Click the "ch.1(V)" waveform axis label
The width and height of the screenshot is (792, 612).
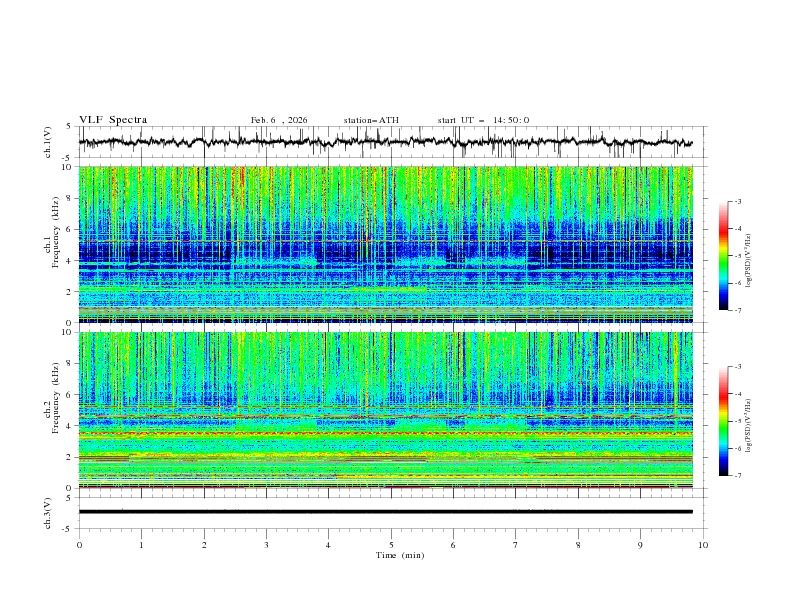[x=48, y=142]
